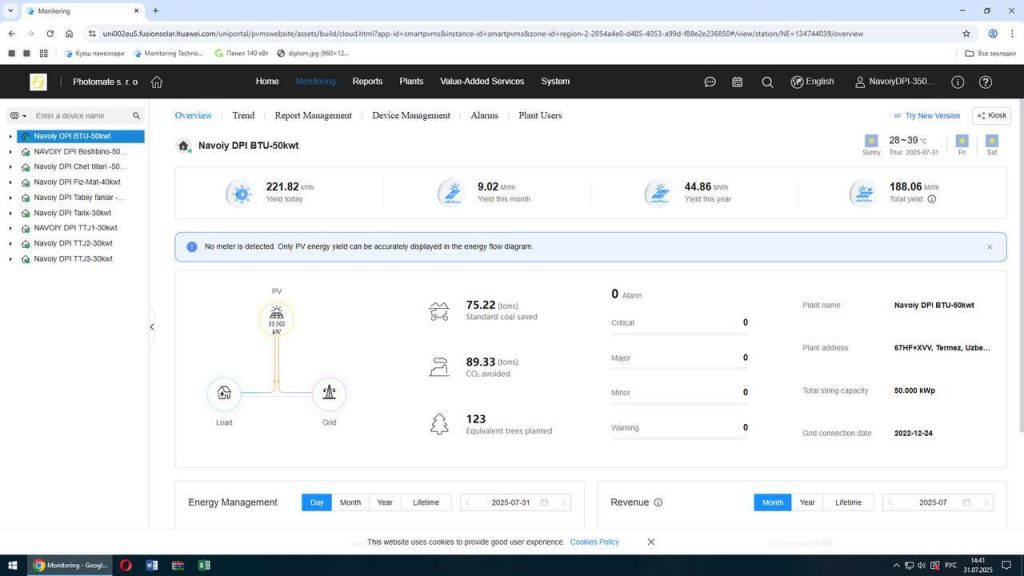Open the help question mark icon
The width and height of the screenshot is (1024, 576).
pyautogui.click(x=984, y=82)
